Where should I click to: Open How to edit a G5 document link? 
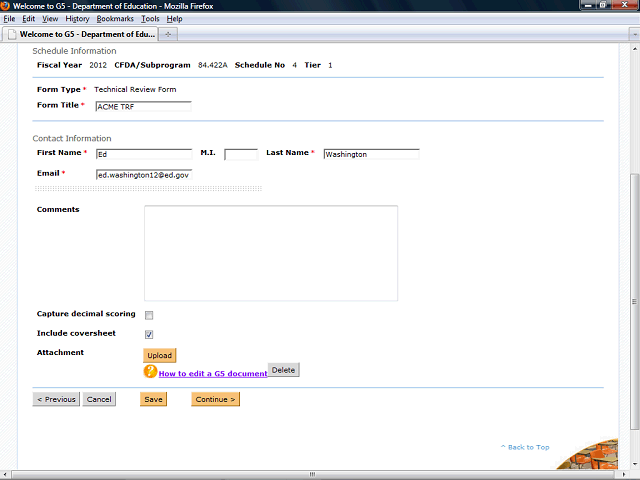[x=212, y=373]
